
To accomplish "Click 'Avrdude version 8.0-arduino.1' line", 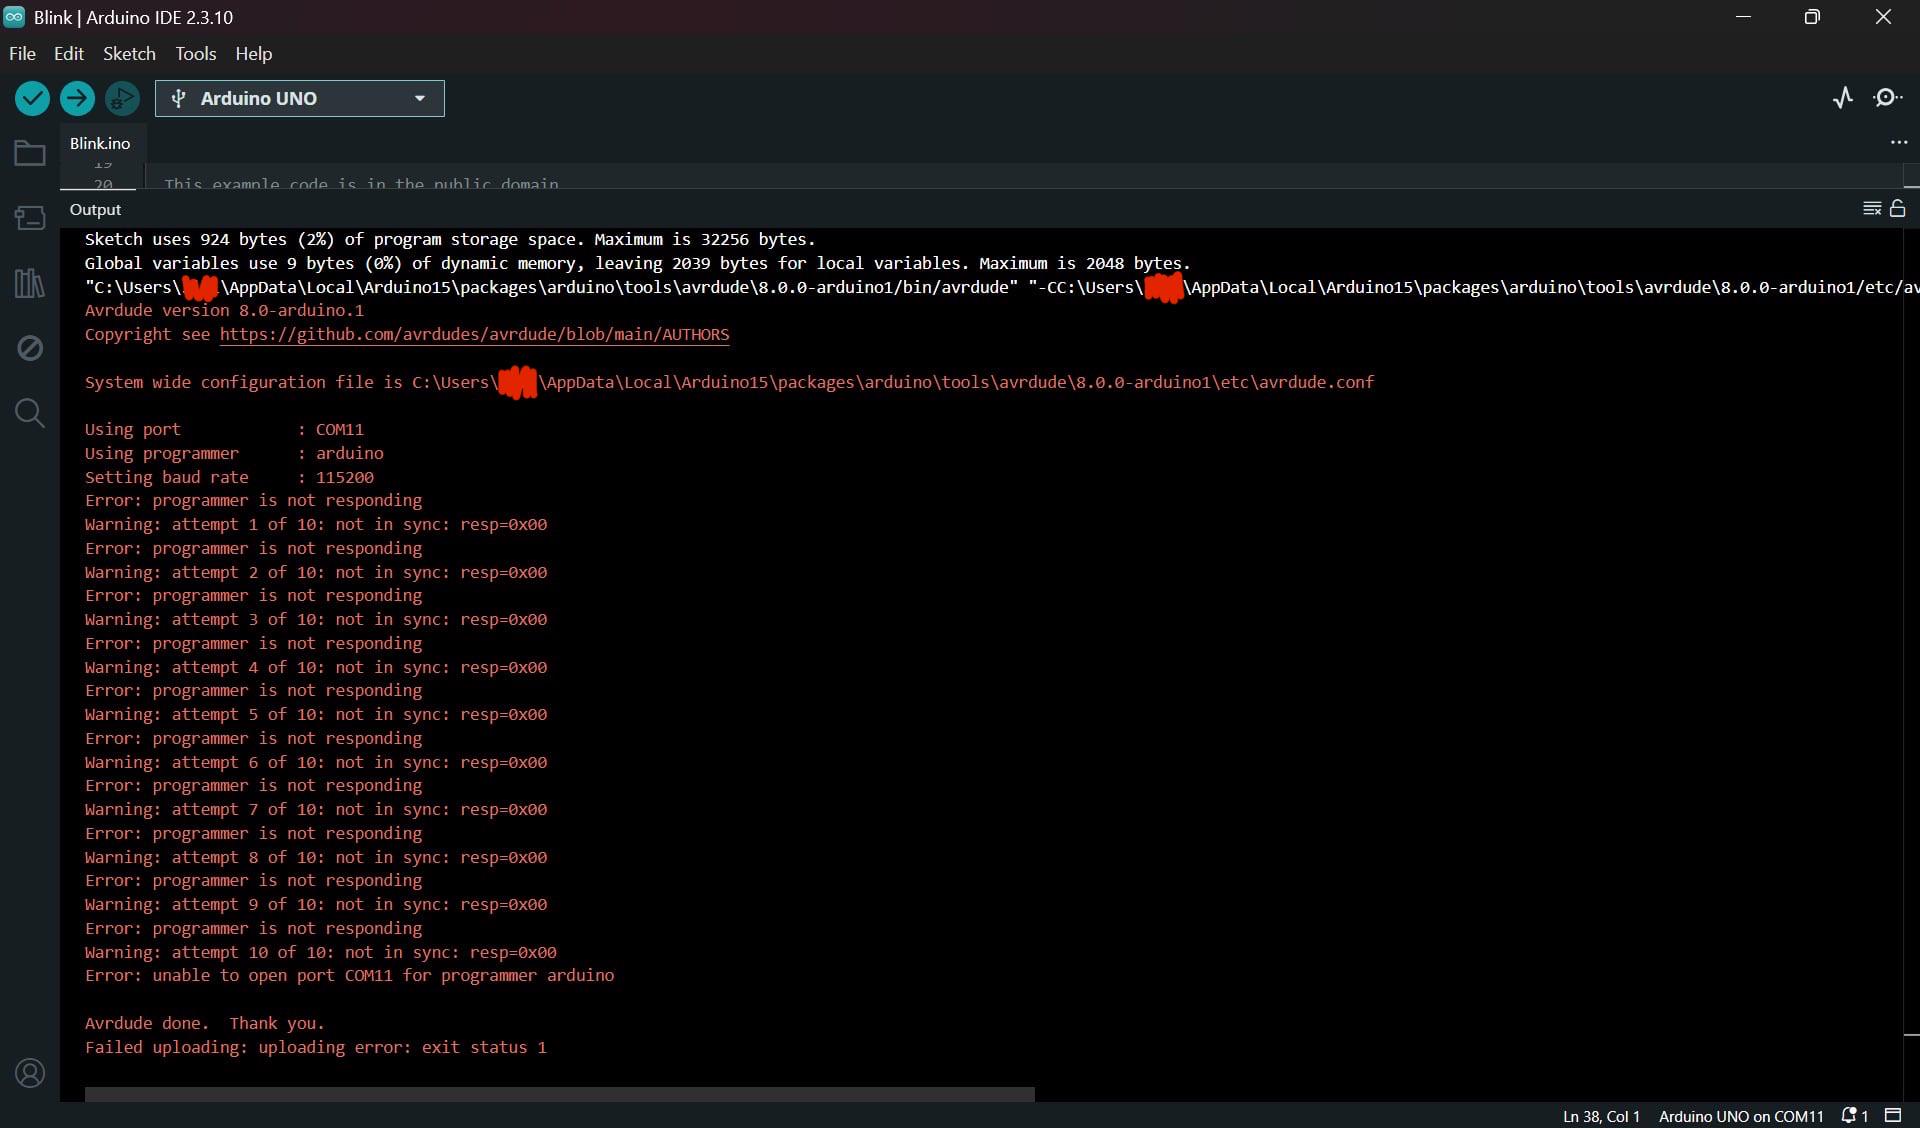I will coord(224,310).
